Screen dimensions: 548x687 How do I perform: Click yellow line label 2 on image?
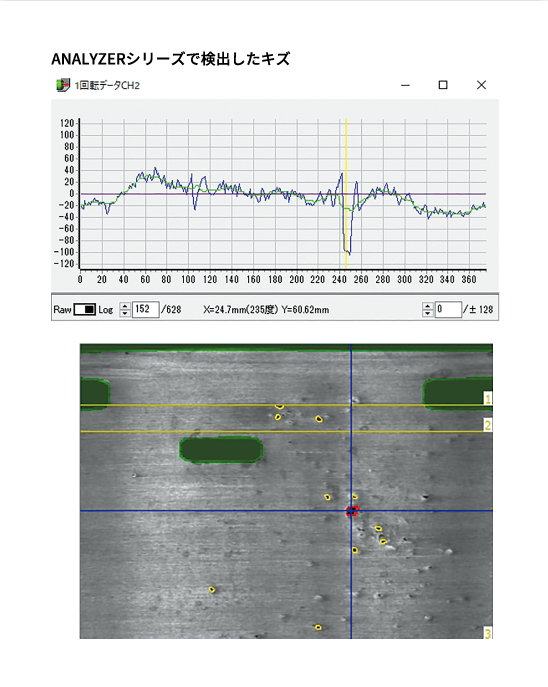[x=488, y=425]
